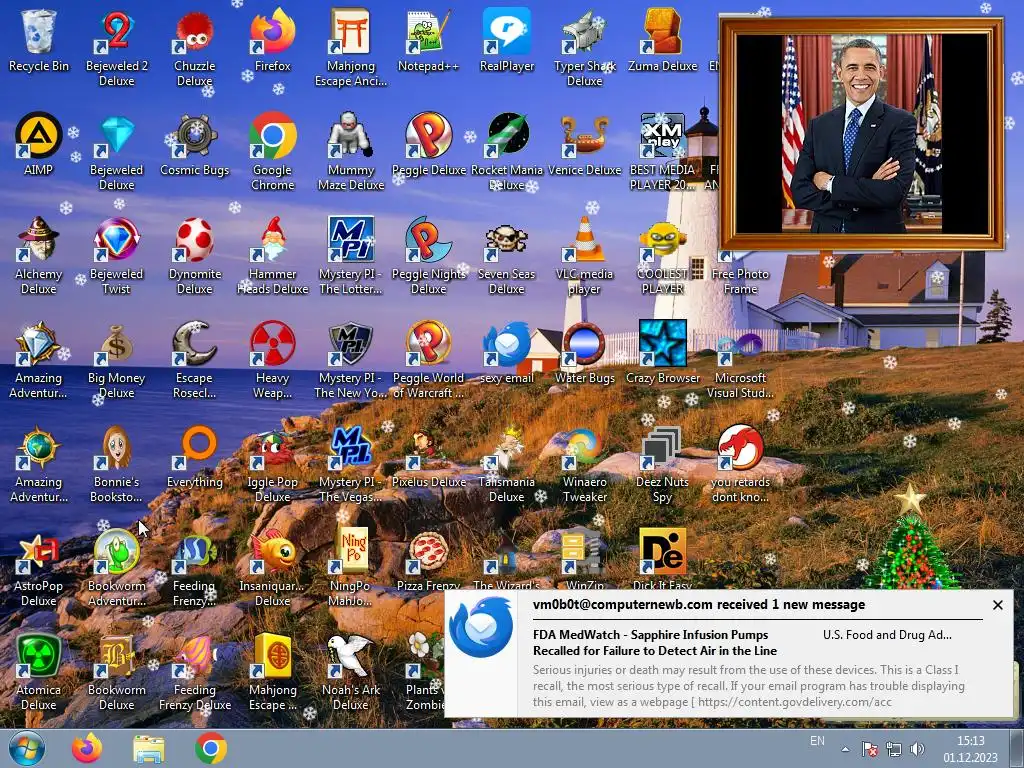Click the network tray icon
The image size is (1024, 768).
[893, 749]
